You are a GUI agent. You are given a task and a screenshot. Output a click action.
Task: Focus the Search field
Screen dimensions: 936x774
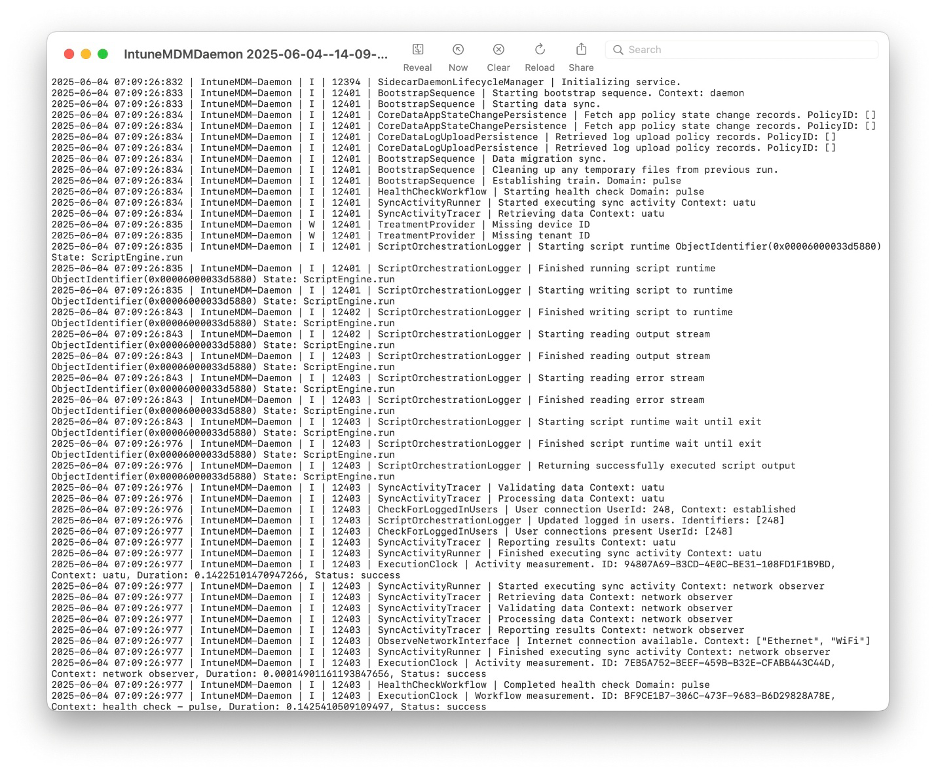[741, 50]
